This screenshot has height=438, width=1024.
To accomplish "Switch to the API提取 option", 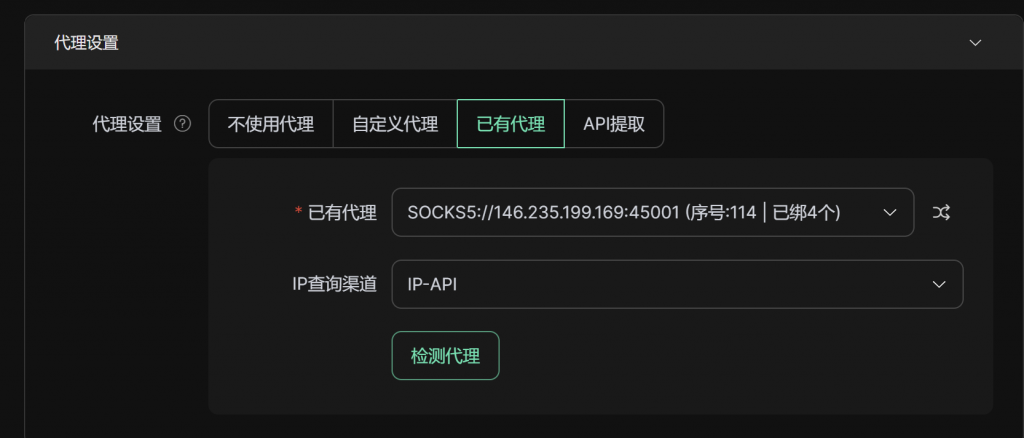I will [613, 124].
